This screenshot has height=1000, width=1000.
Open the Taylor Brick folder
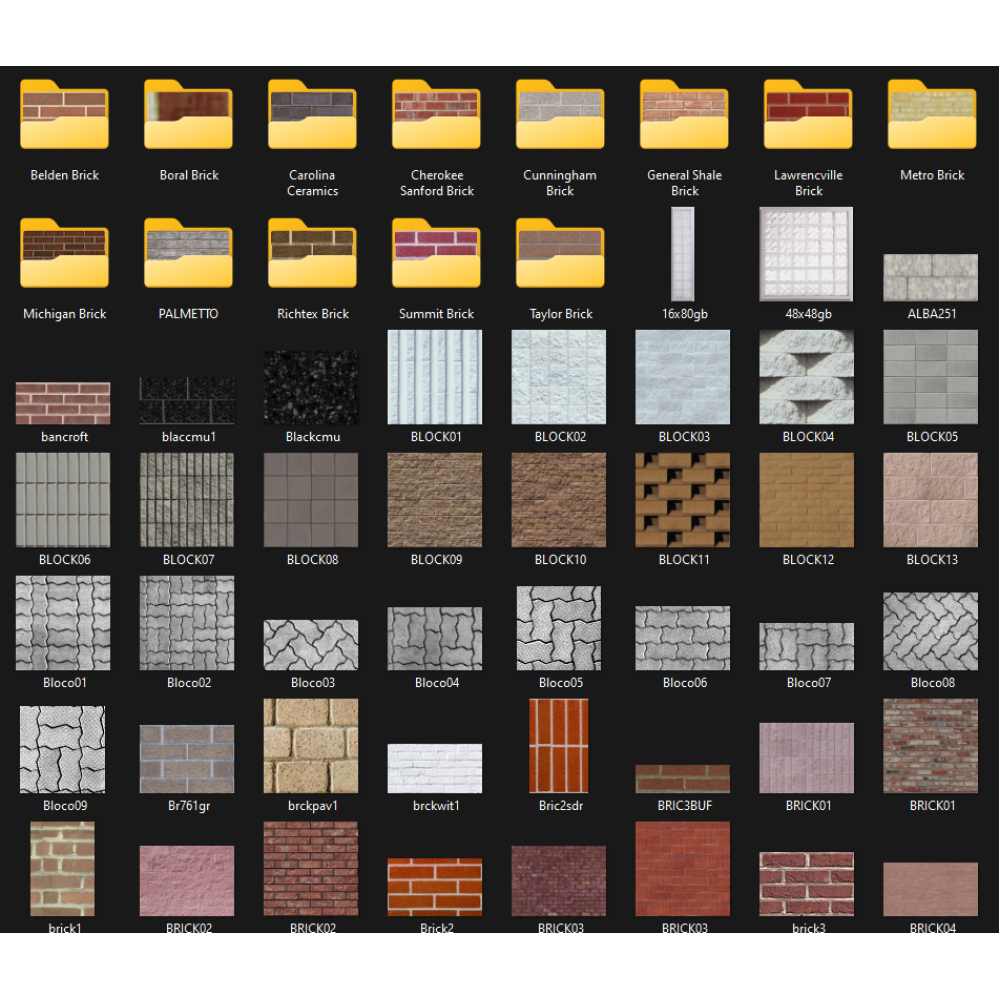(560, 253)
